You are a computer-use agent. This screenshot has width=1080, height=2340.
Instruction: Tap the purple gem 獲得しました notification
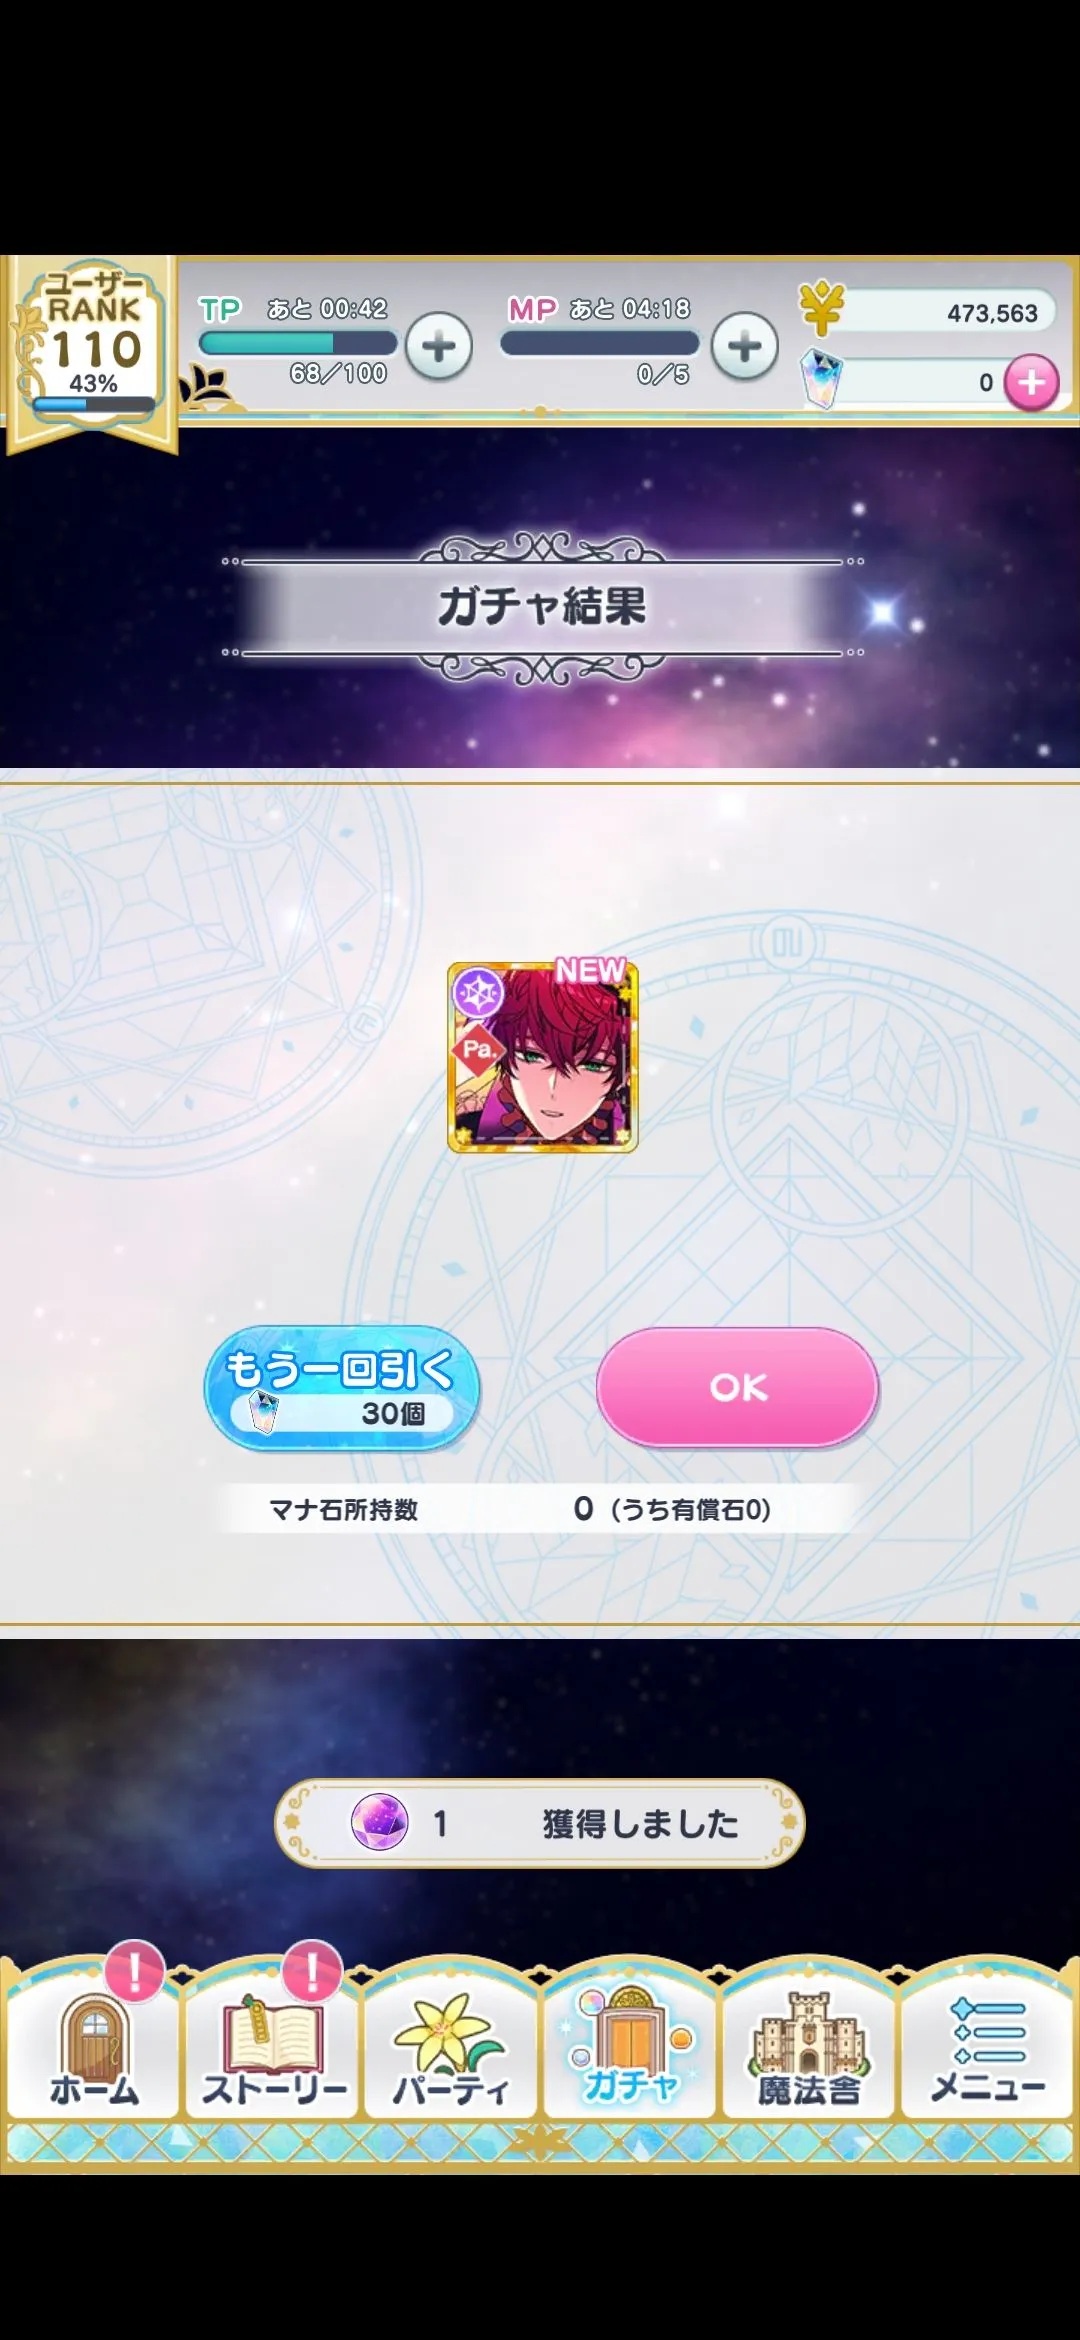point(540,1823)
